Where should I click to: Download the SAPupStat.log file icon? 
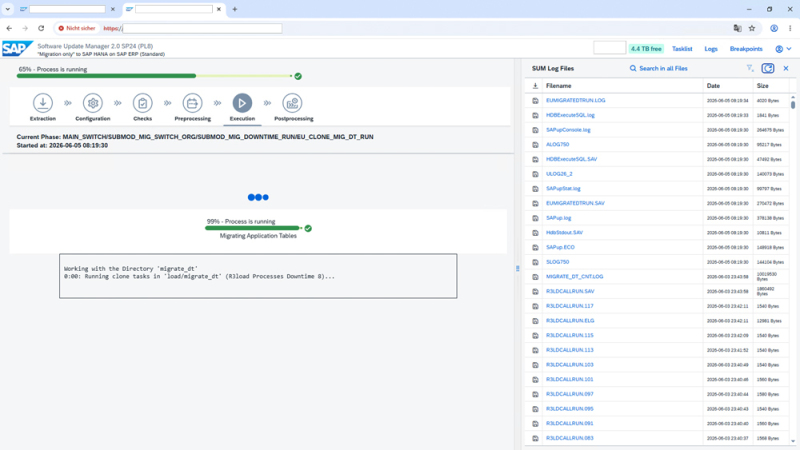point(535,189)
